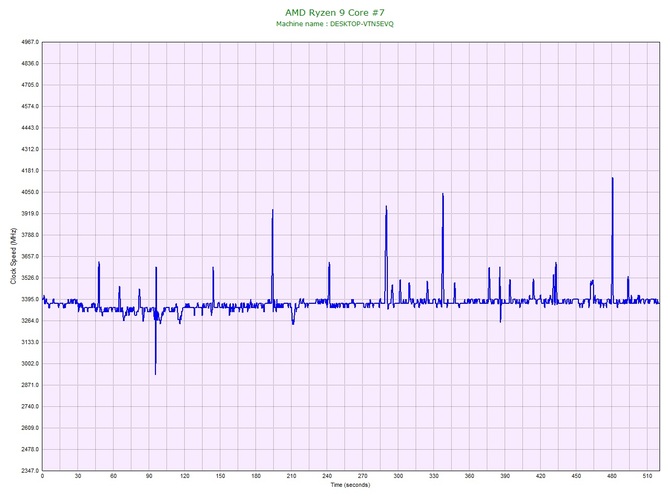
Task: Click the 270 tick on time axis
Action: coord(362,476)
